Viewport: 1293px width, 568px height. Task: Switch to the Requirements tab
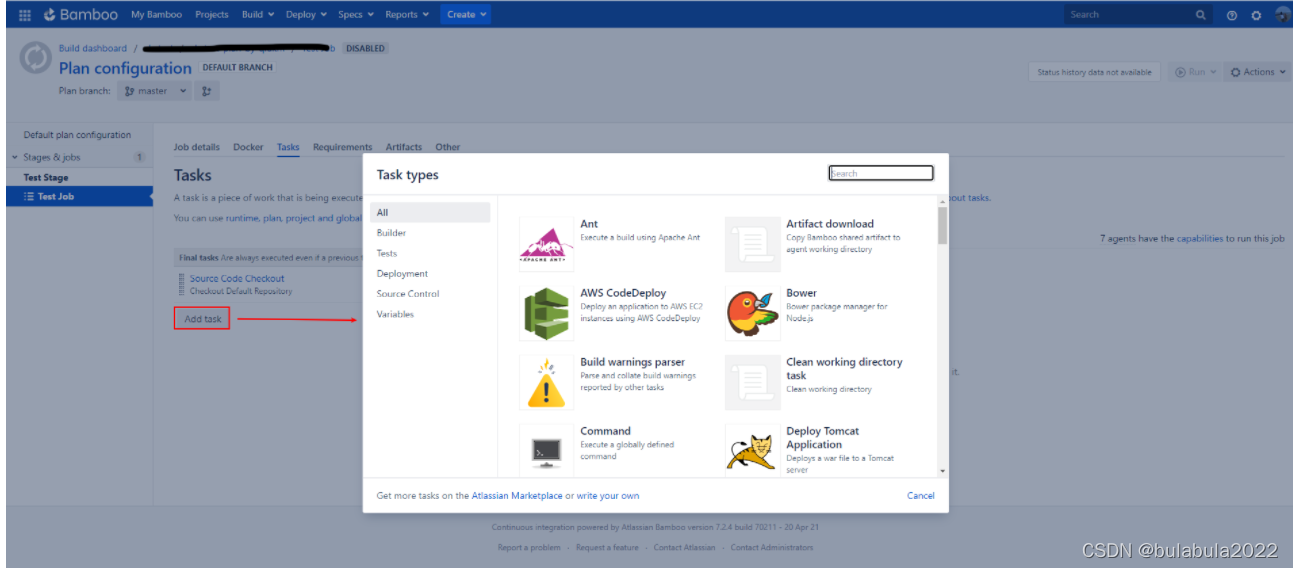coord(343,147)
